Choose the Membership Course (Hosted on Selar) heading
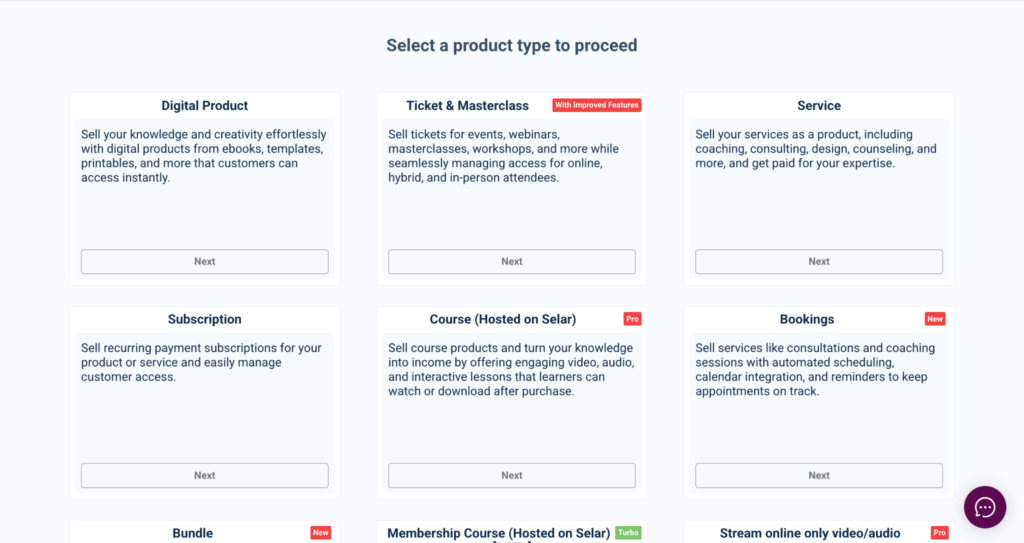This screenshot has height=543, width=1024. [498, 534]
